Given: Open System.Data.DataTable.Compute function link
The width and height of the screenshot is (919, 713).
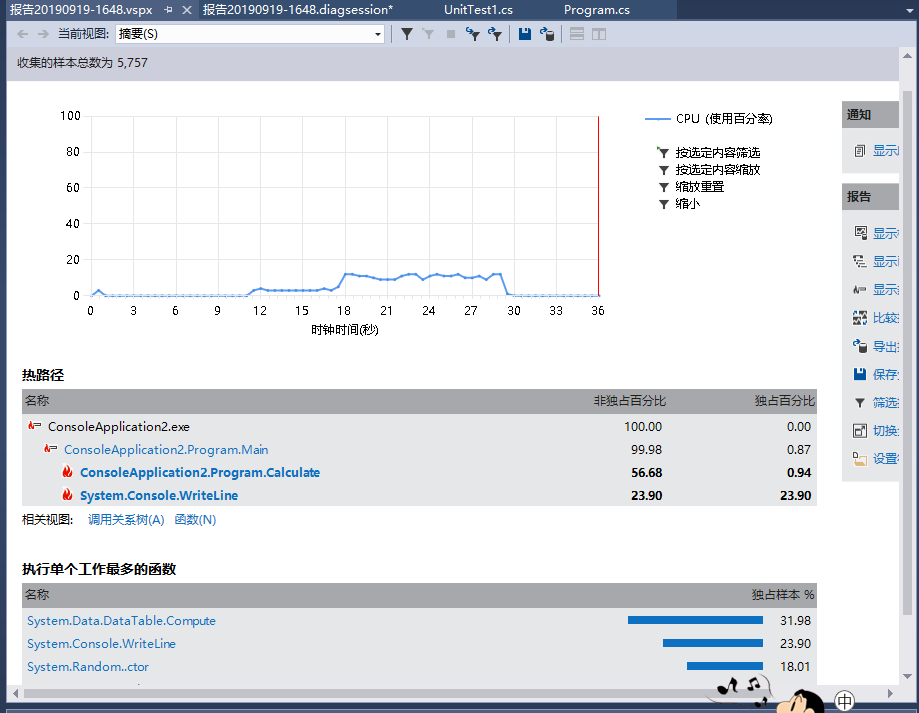Looking at the screenshot, I should coord(121,620).
